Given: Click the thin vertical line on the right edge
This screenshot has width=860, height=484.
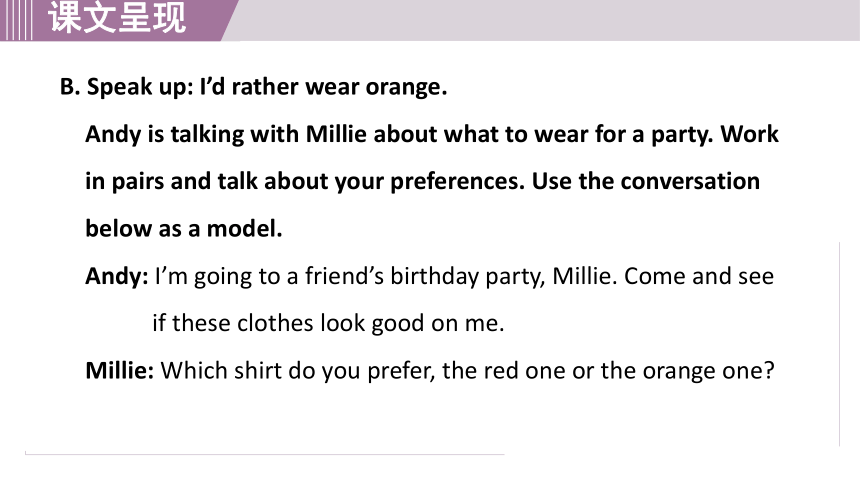Looking at the screenshot, I should [x=839, y=344].
